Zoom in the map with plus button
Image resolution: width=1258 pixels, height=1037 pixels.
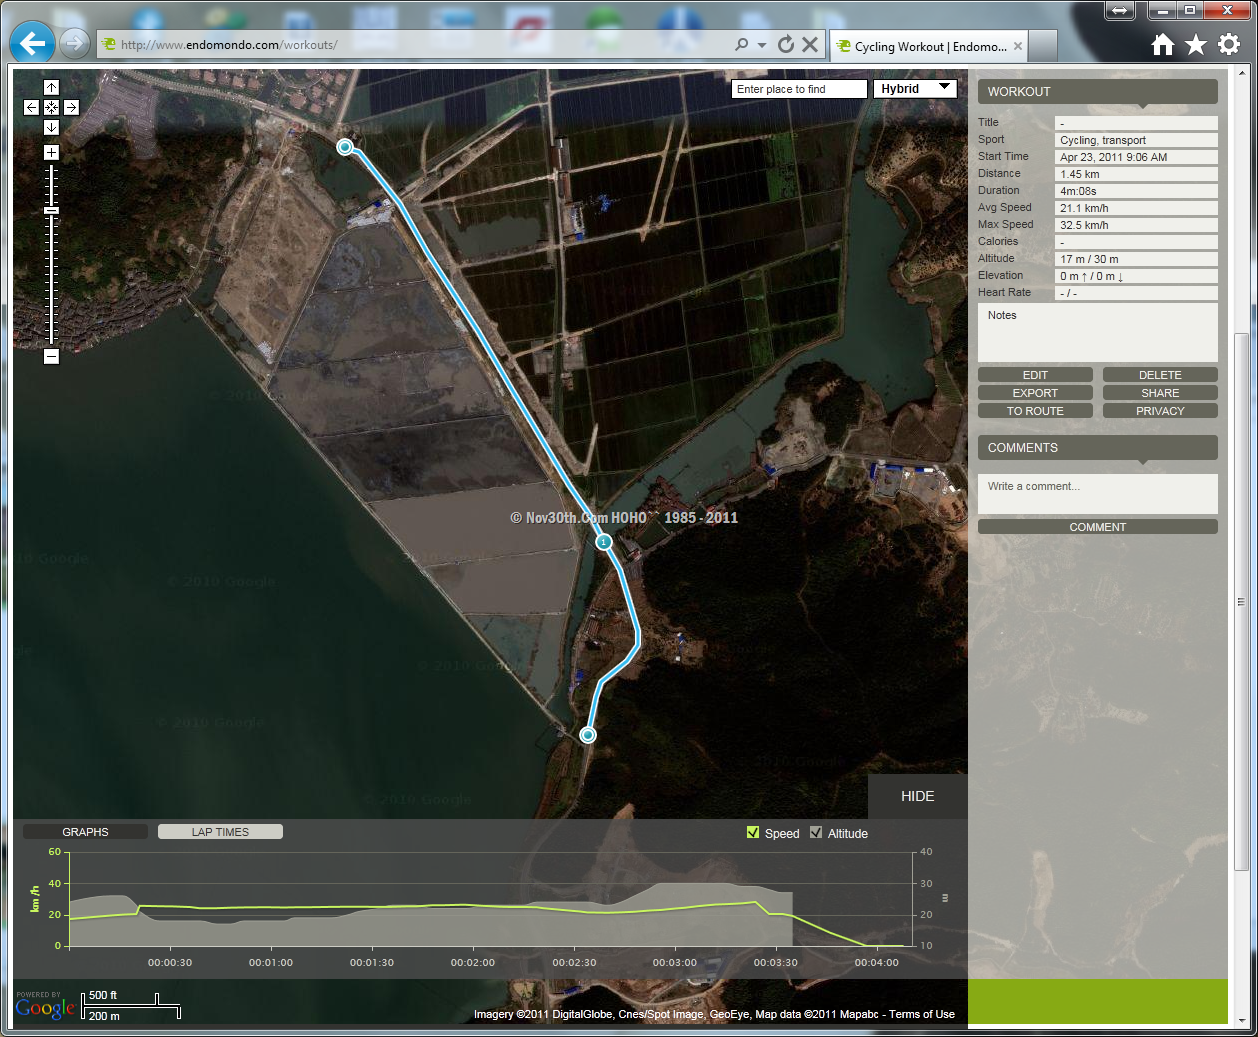coord(51,152)
